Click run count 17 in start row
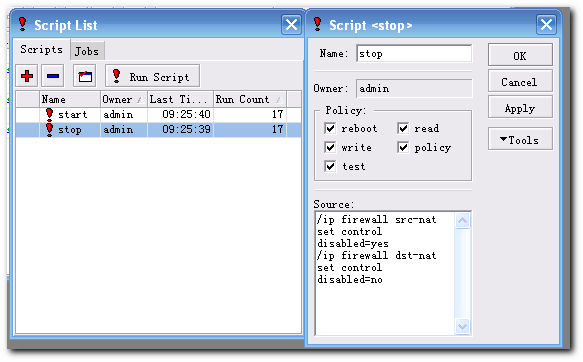The width and height of the screenshot is (583, 362). pos(277,114)
